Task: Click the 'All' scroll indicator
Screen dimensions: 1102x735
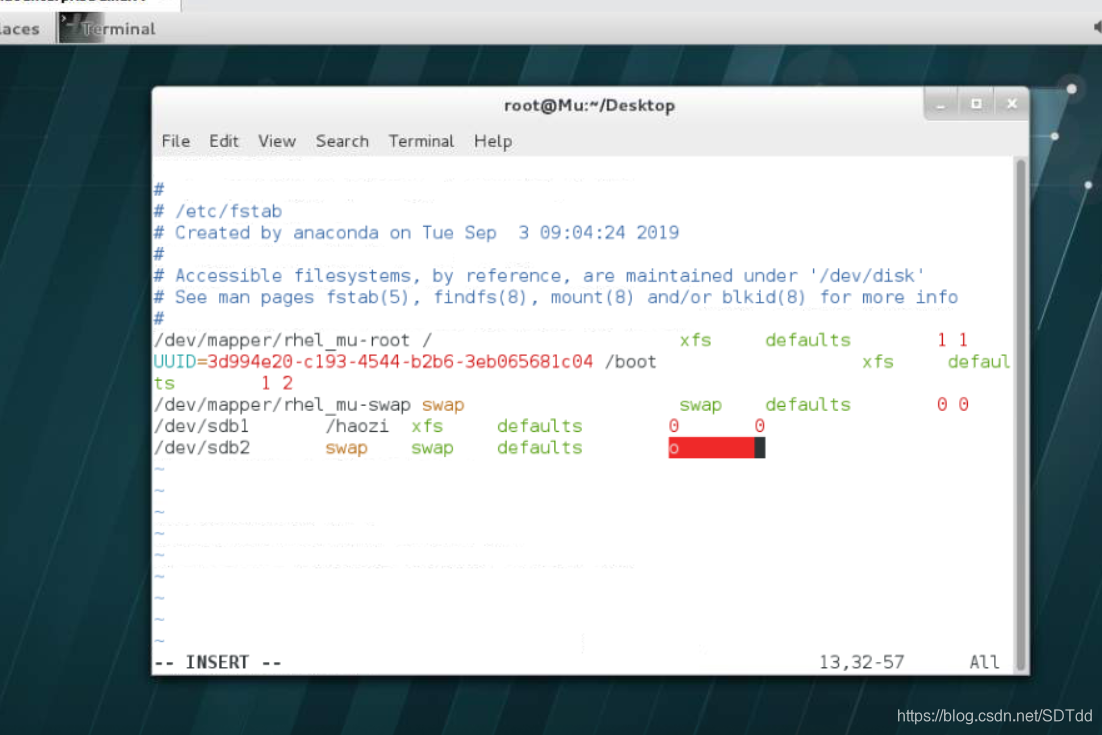Action: coord(984,662)
